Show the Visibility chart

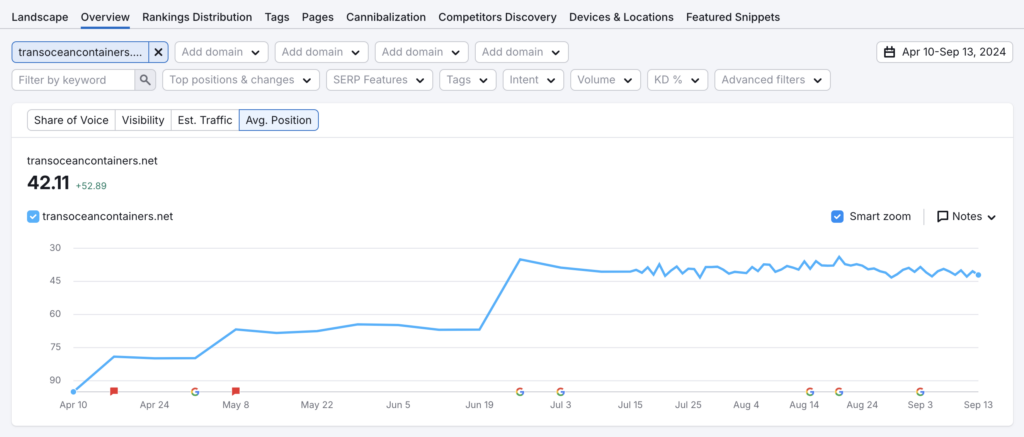tap(143, 120)
